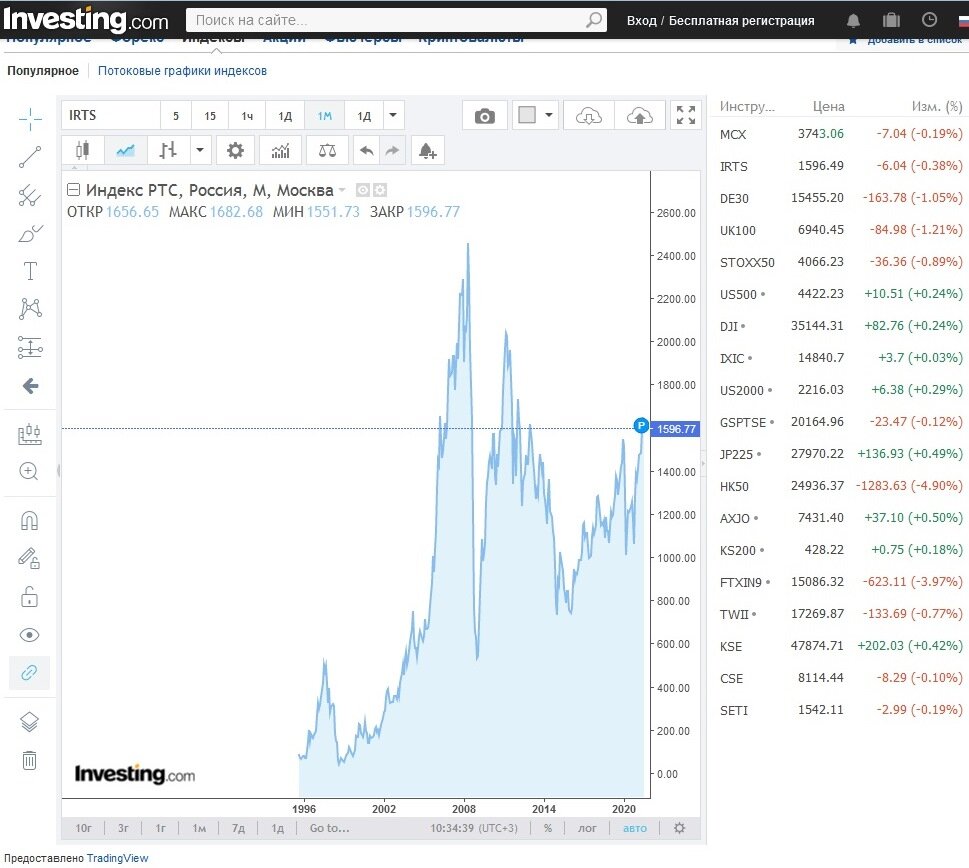Open the Потоковые графики индексов tab
969x868 pixels.
(183, 71)
